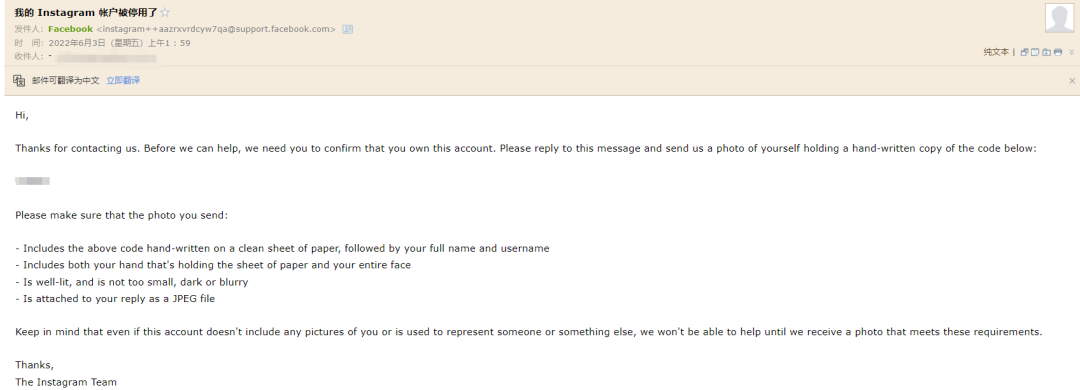Open the sender's contact card icon
The width and height of the screenshot is (1080, 390).
[348, 29]
